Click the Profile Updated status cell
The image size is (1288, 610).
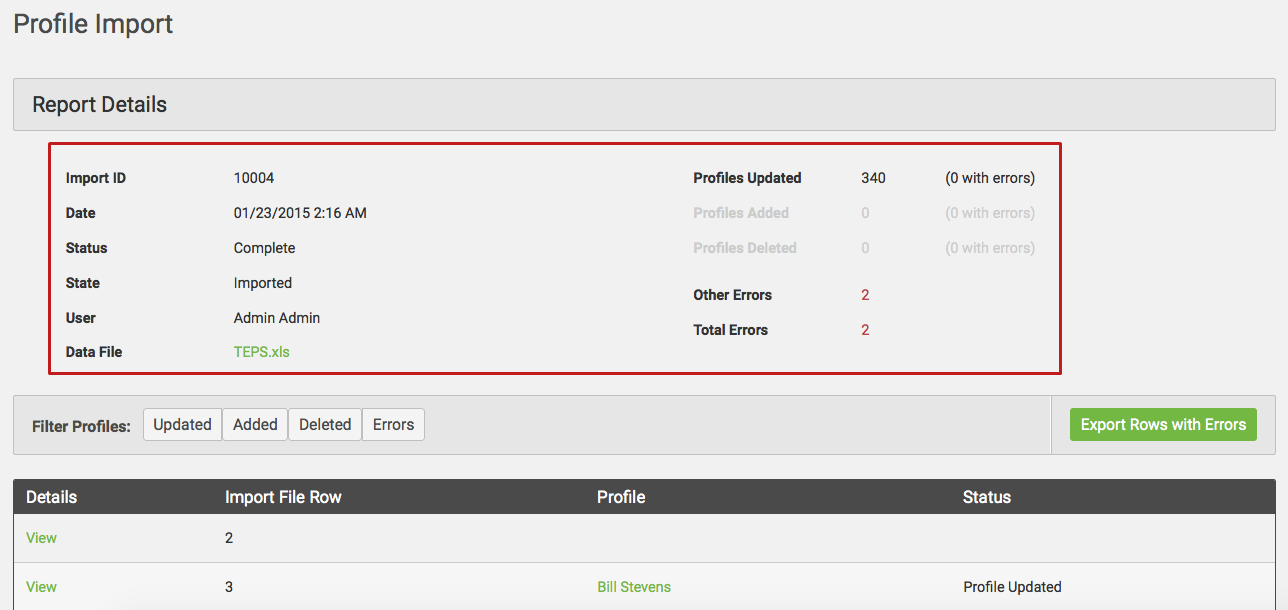pos(1012,587)
